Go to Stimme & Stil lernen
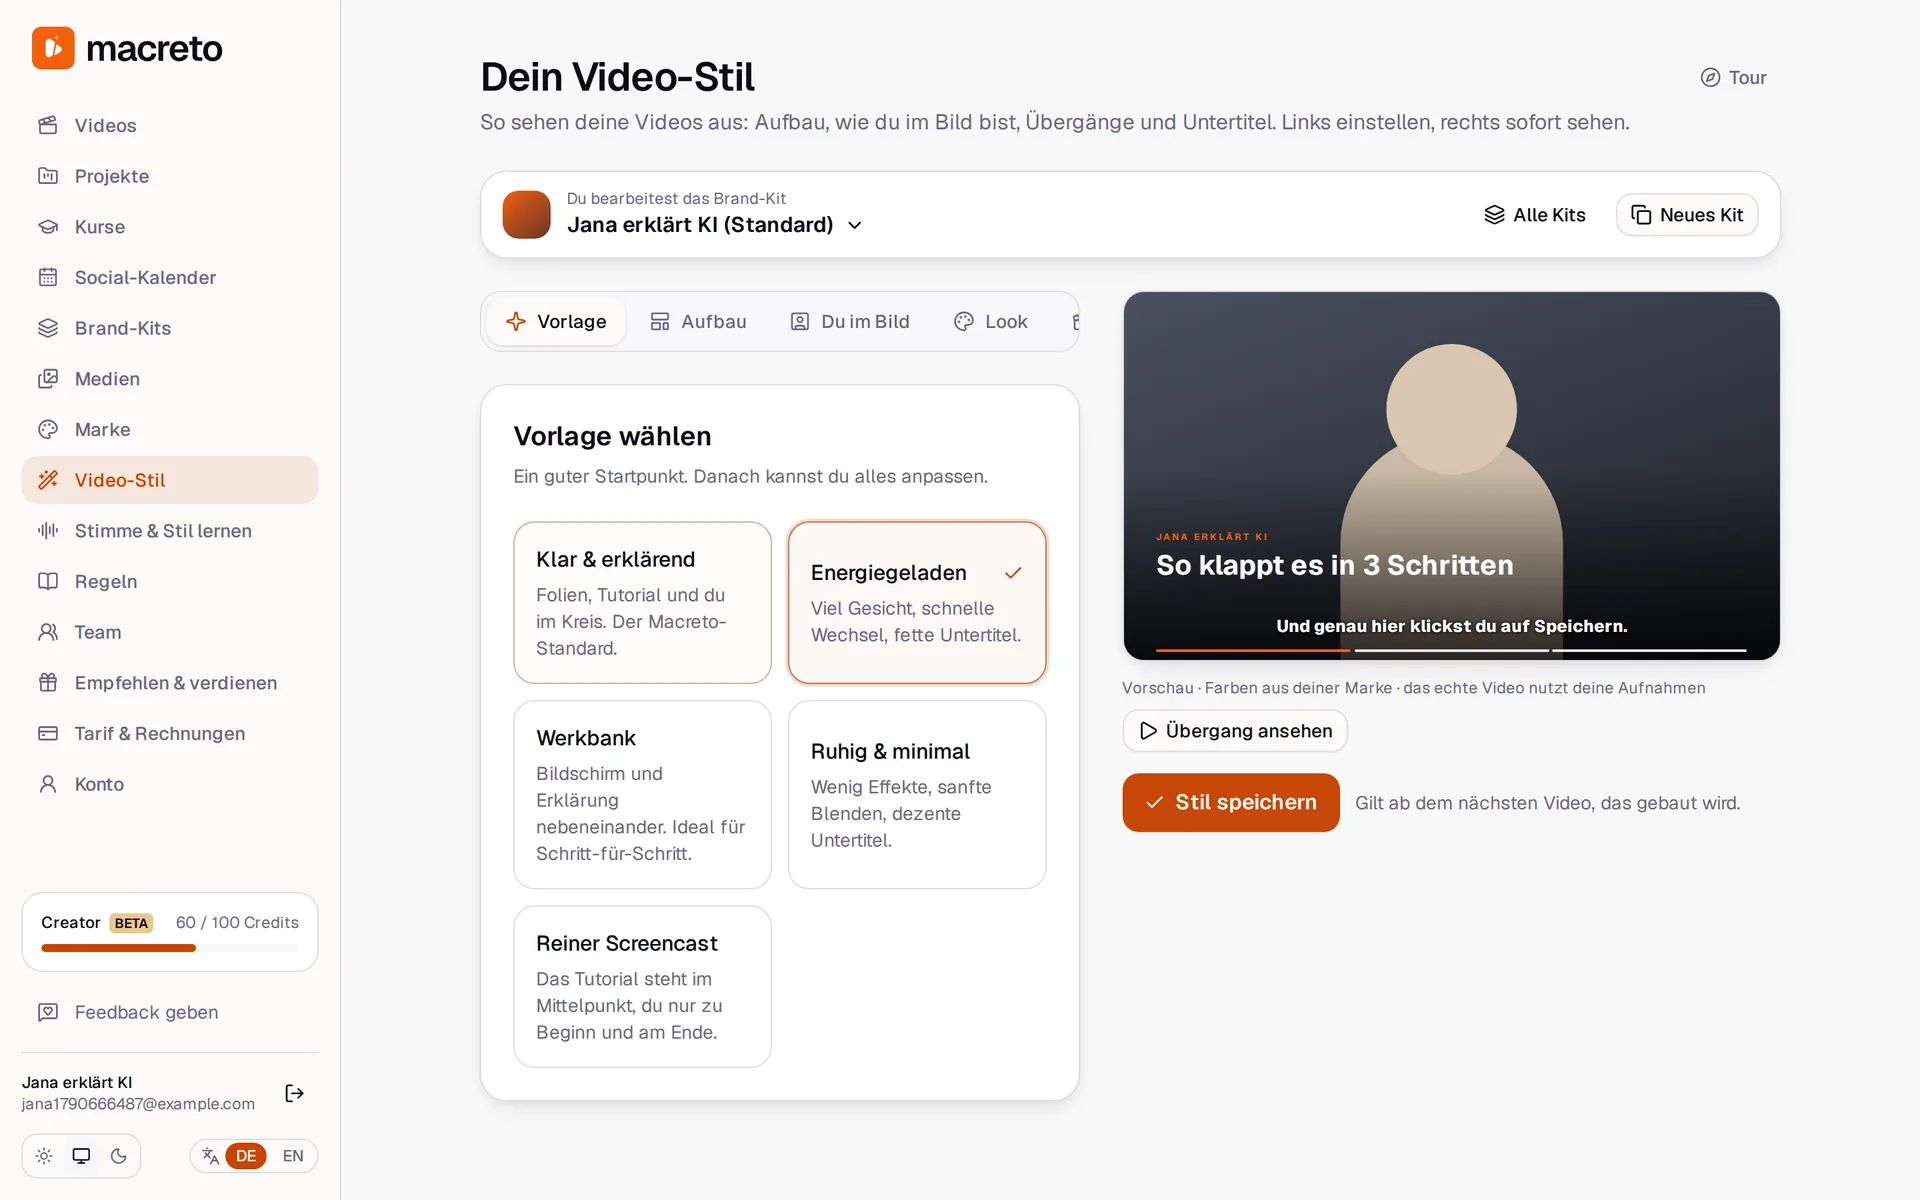The height and width of the screenshot is (1200, 1920). [170, 531]
